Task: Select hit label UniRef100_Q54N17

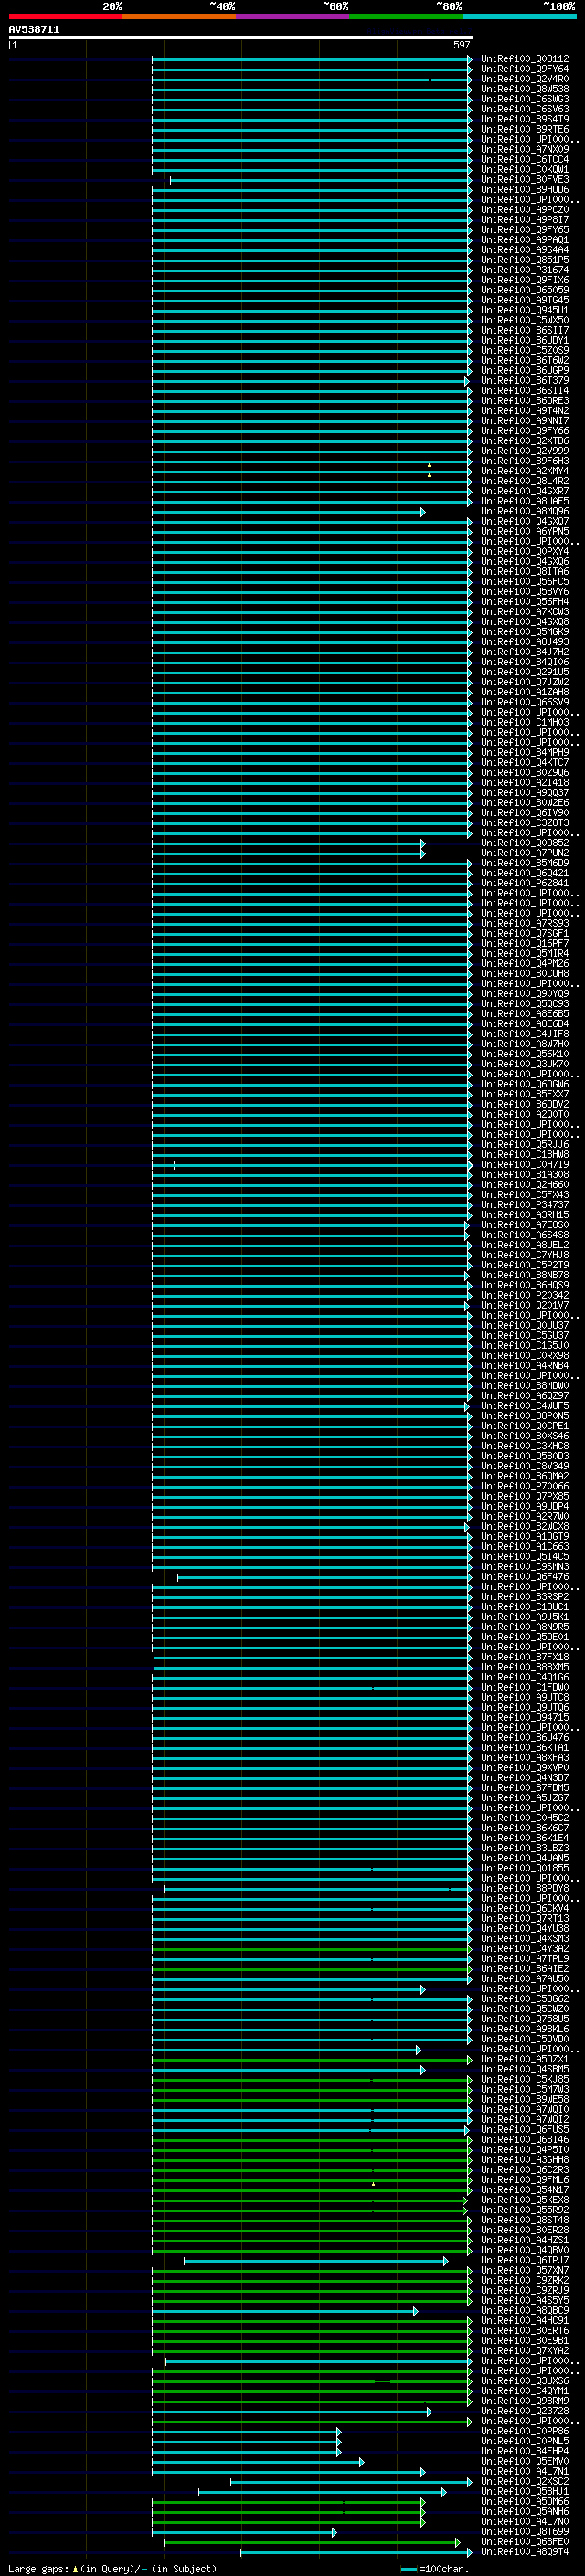Action: point(525,2189)
